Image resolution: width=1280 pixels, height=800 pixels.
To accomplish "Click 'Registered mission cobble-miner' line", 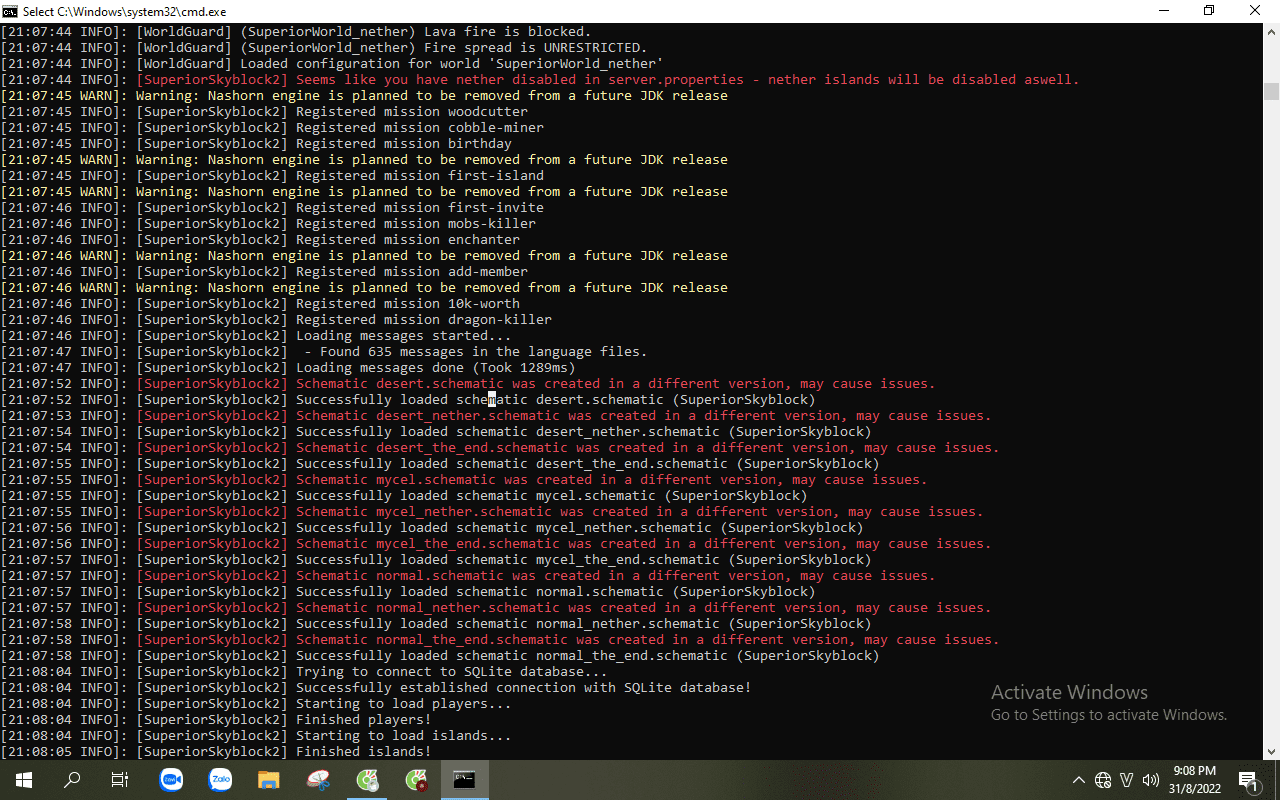I will tap(272, 128).
